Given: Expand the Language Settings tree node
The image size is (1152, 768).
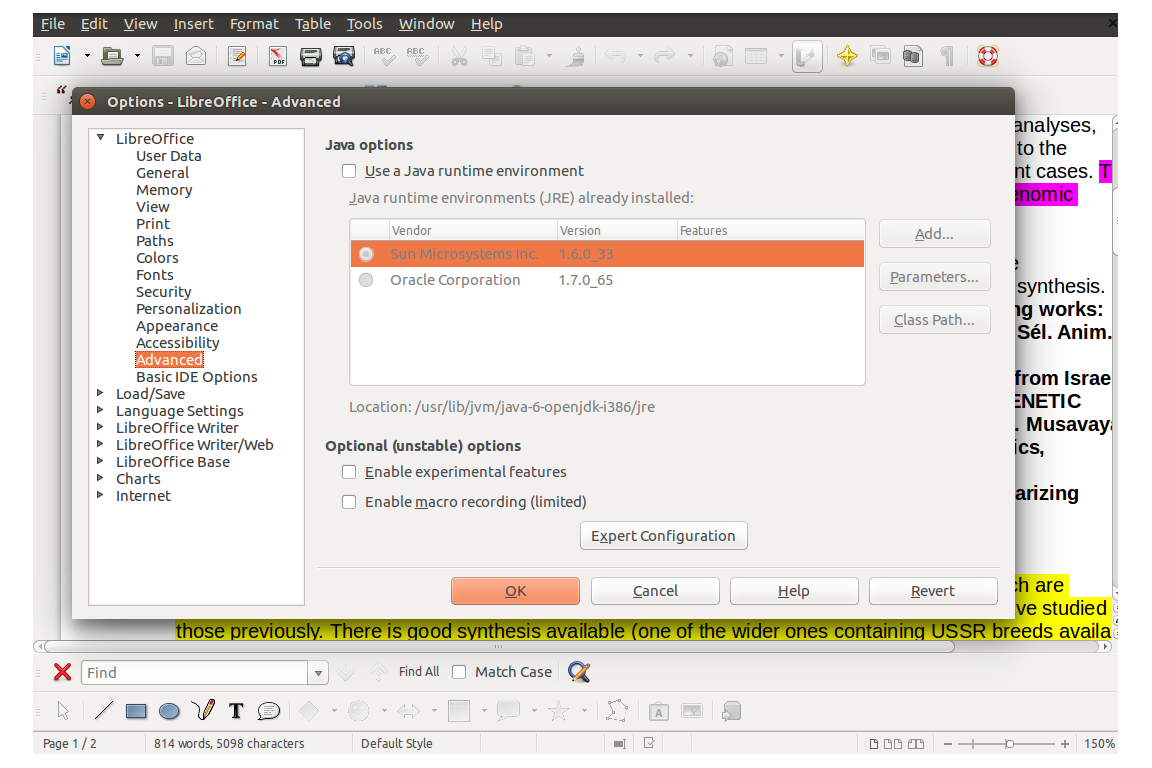Looking at the screenshot, I should click(x=101, y=410).
